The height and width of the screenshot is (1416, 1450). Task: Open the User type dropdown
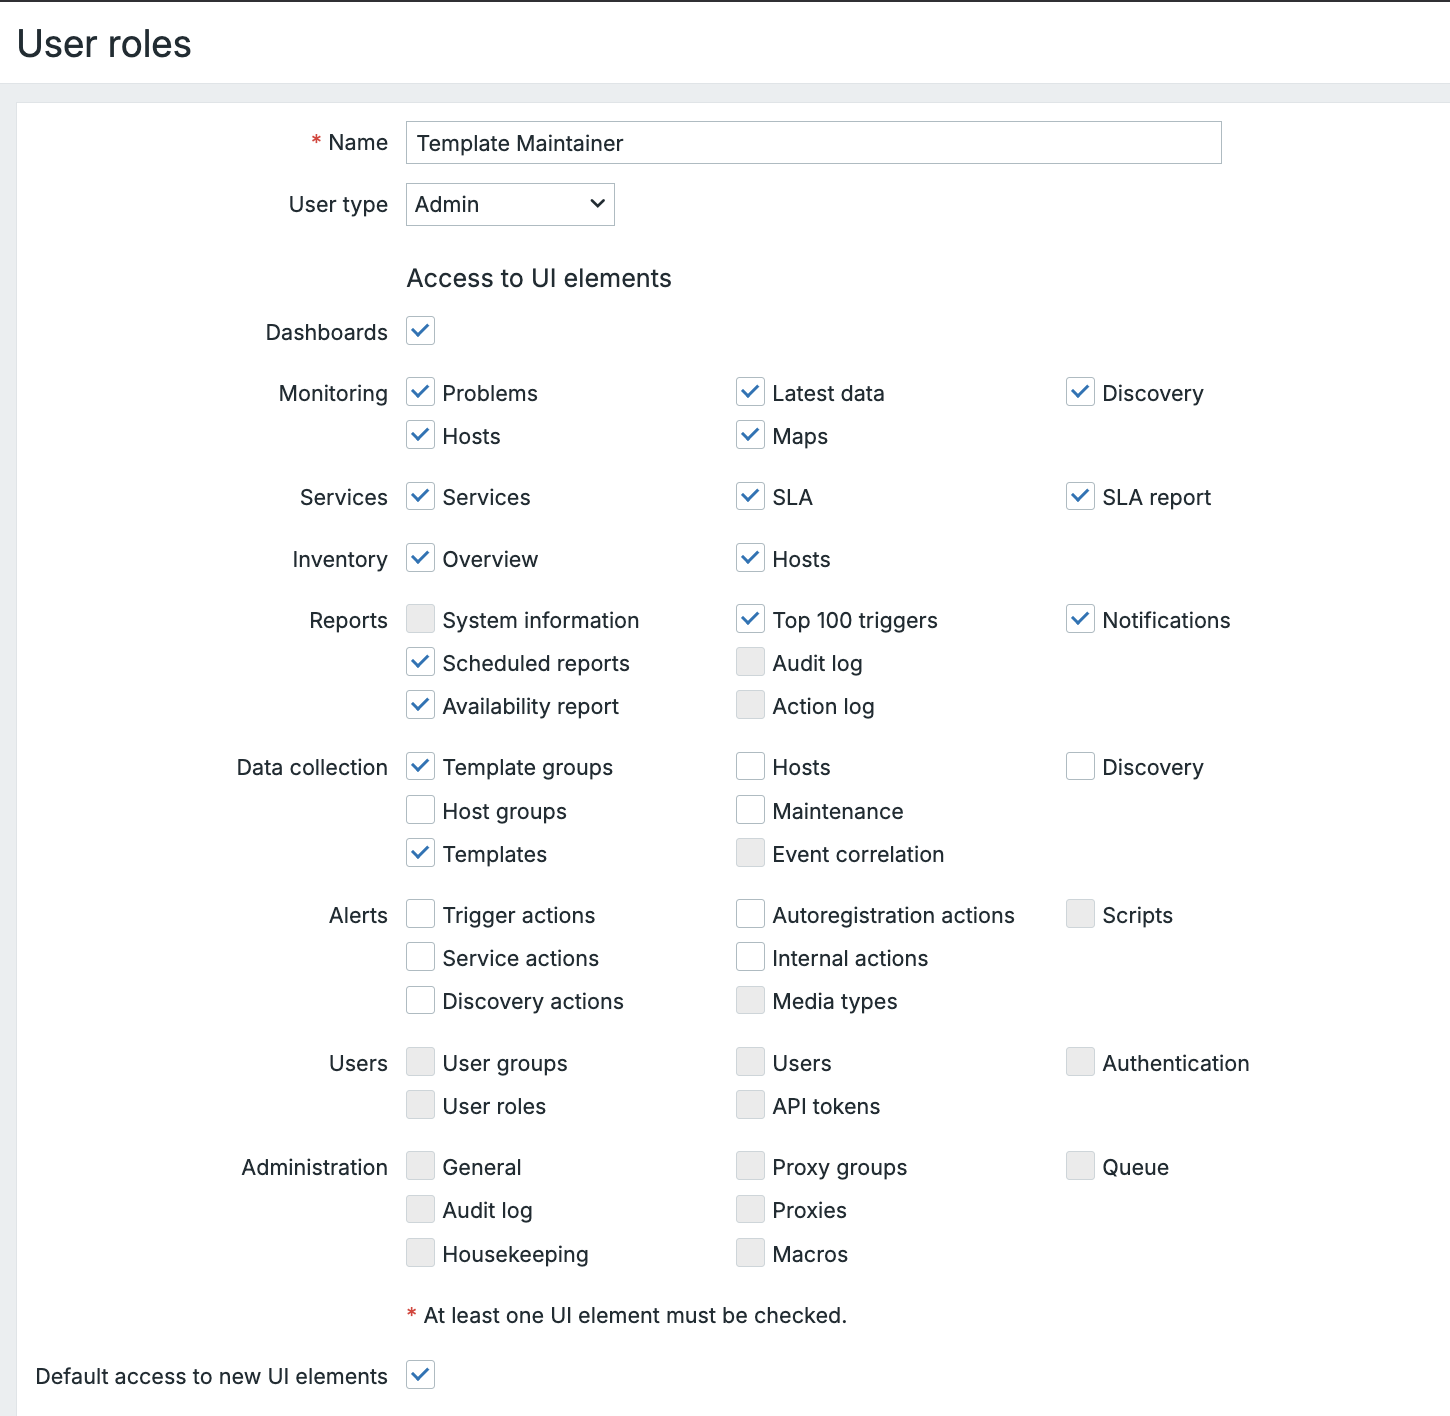tap(509, 204)
